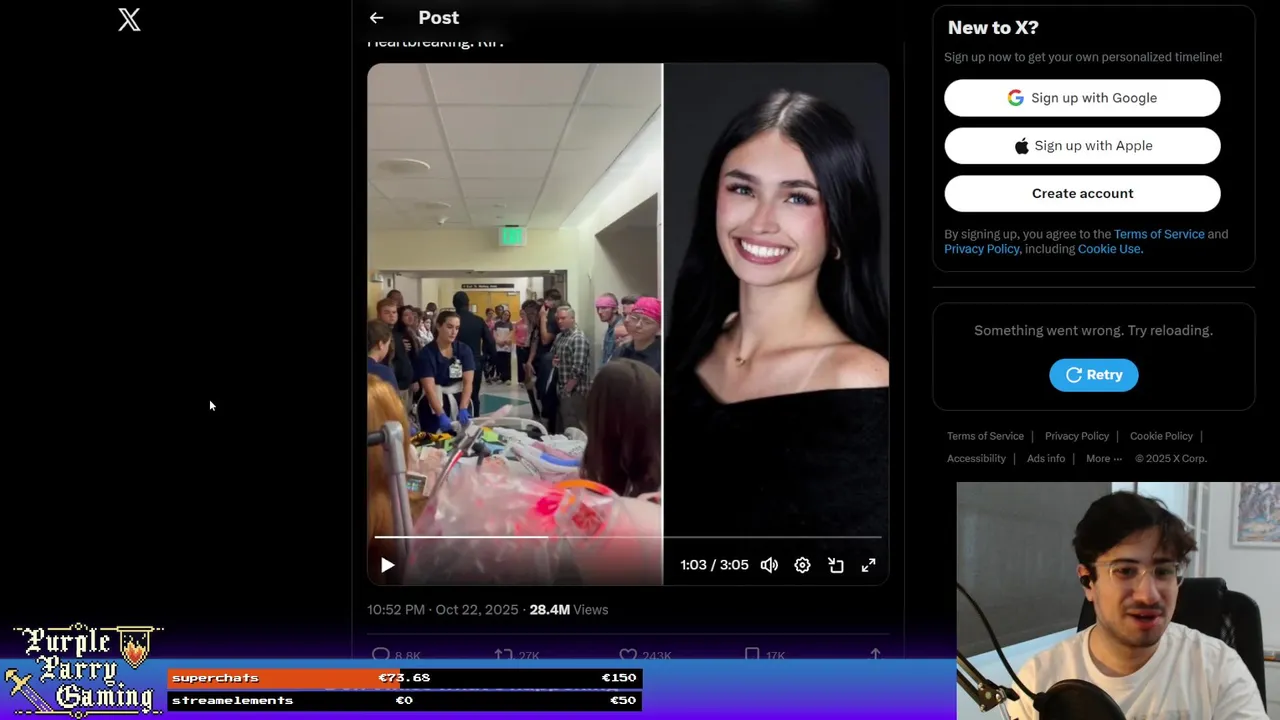1280x720 pixels.
Task: Click the streamelements goal bar
Action: [x=405, y=701]
